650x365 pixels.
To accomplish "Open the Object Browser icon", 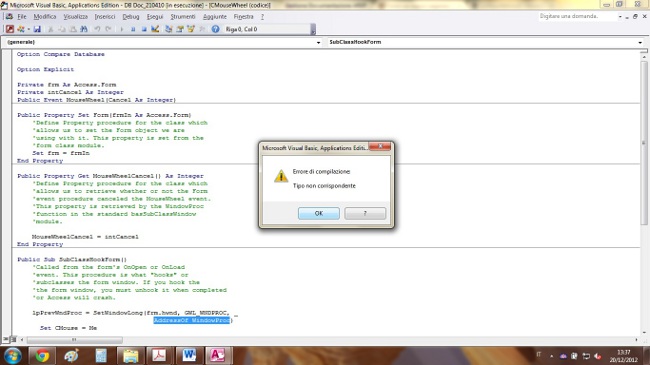I will (x=191, y=29).
